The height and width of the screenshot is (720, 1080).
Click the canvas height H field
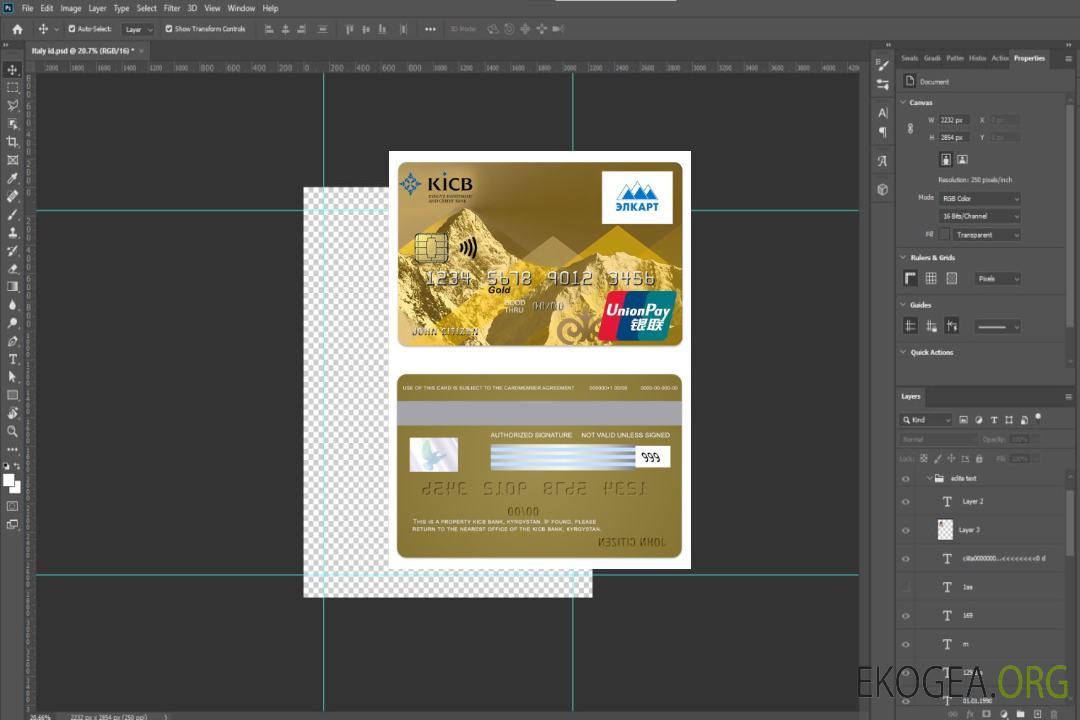point(954,138)
